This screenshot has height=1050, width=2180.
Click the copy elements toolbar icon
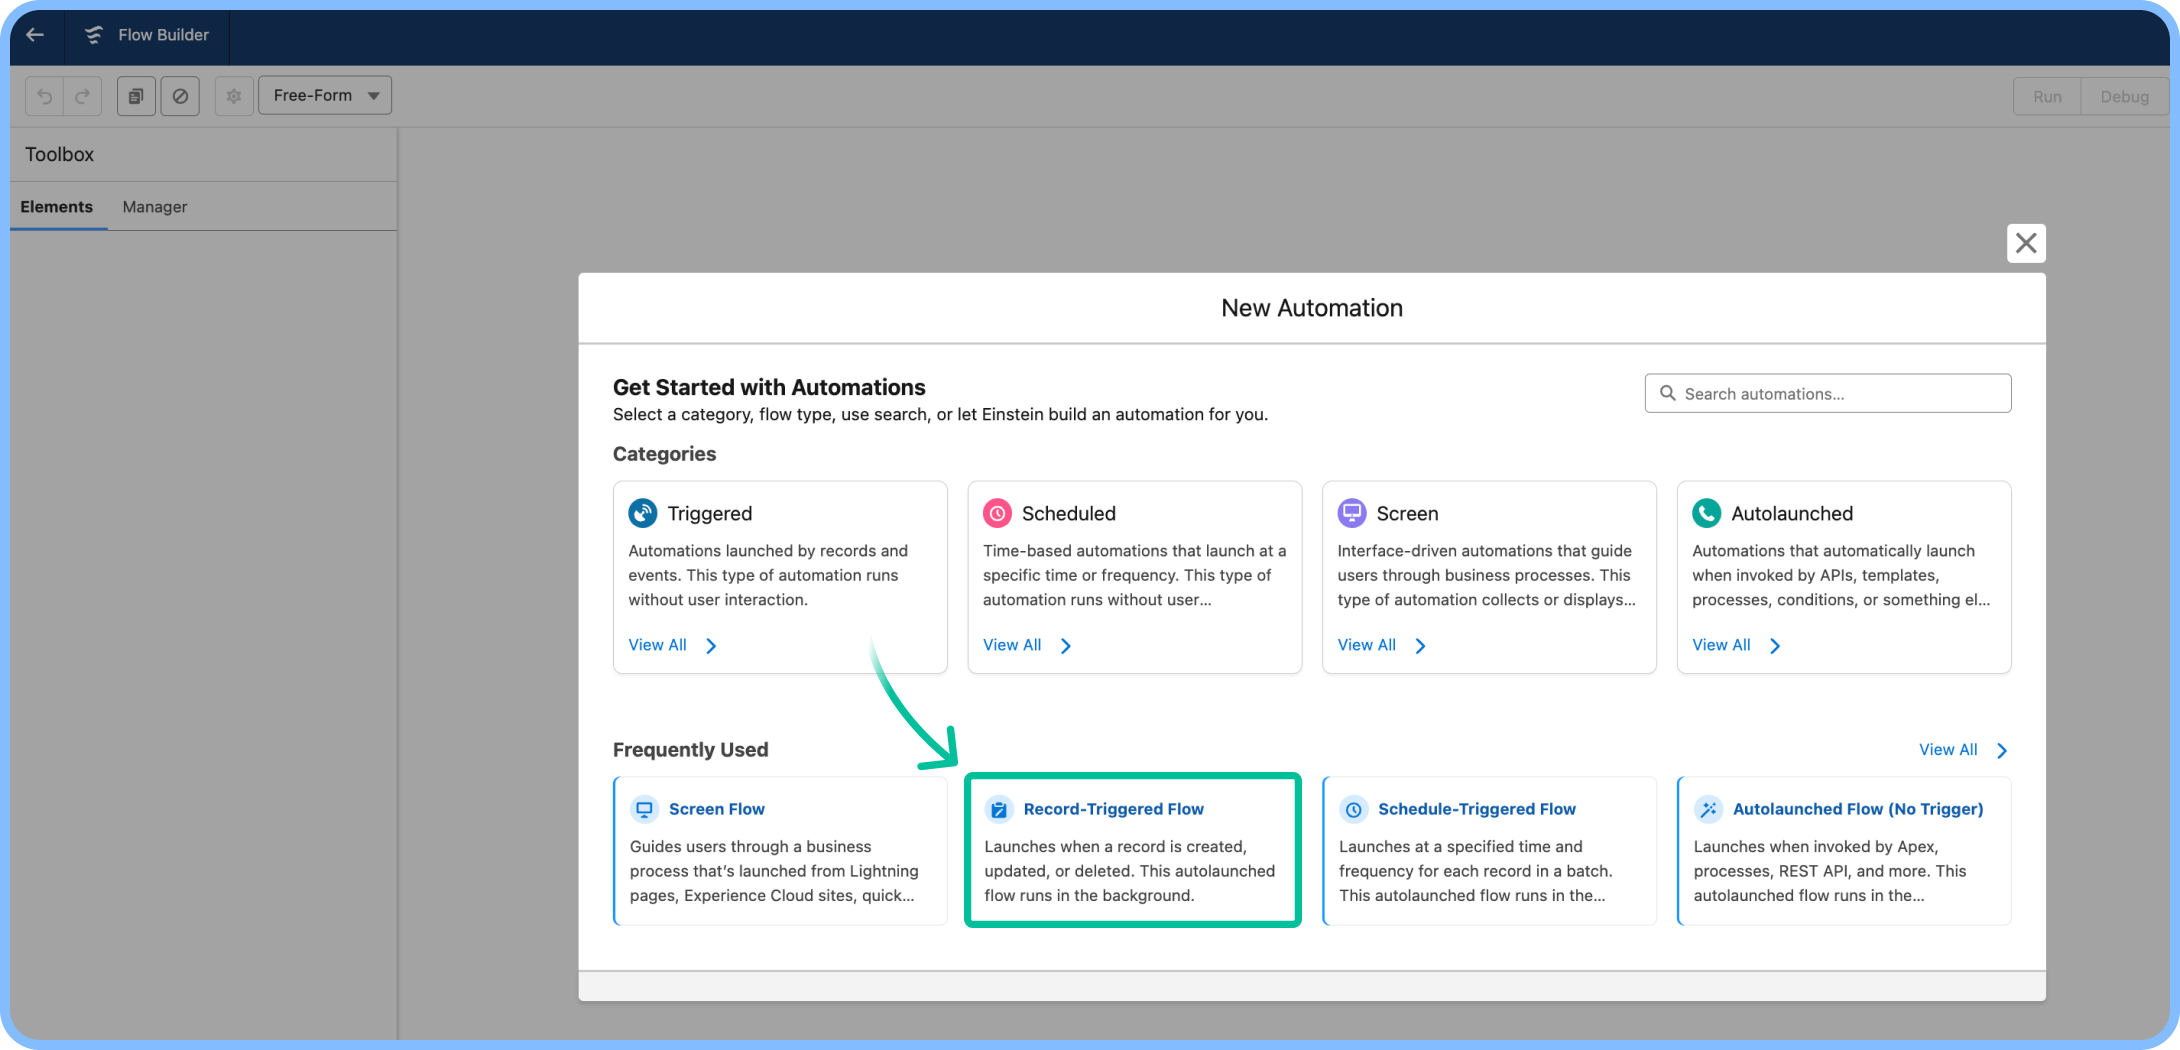[x=136, y=96]
